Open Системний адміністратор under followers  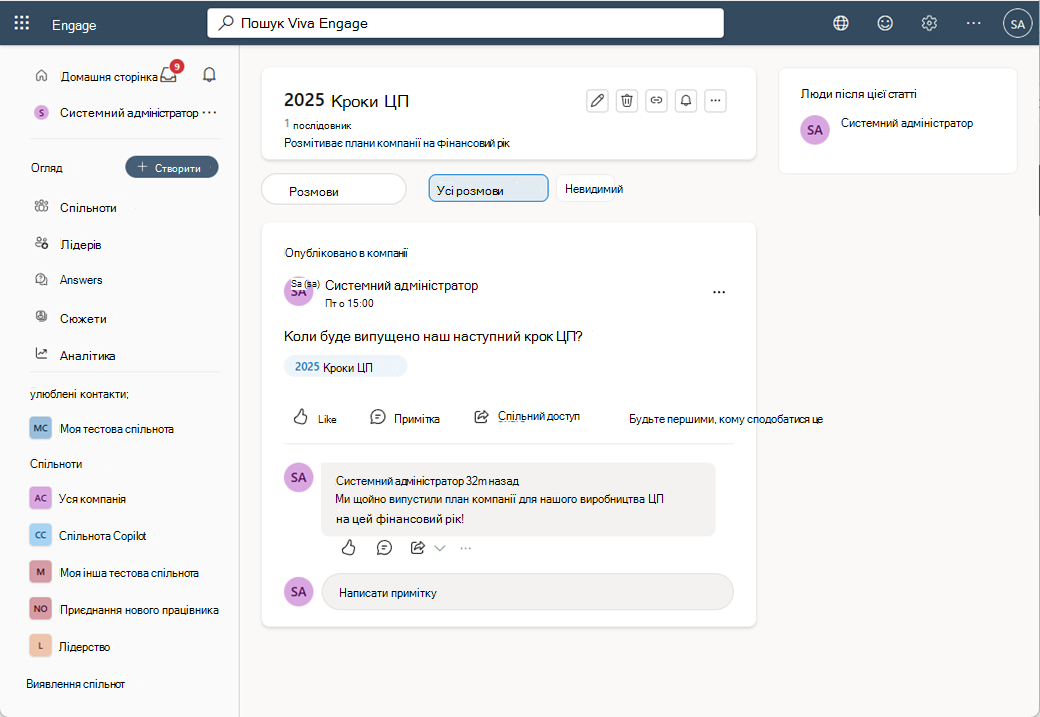point(907,123)
